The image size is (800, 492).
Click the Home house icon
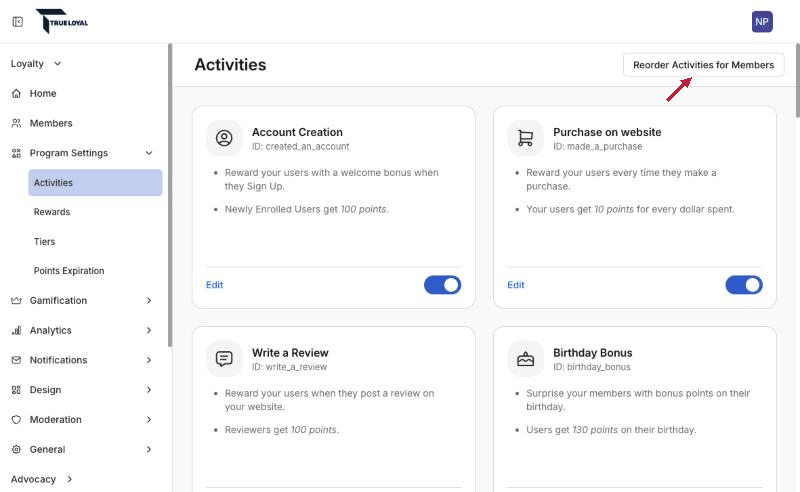pos(16,93)
